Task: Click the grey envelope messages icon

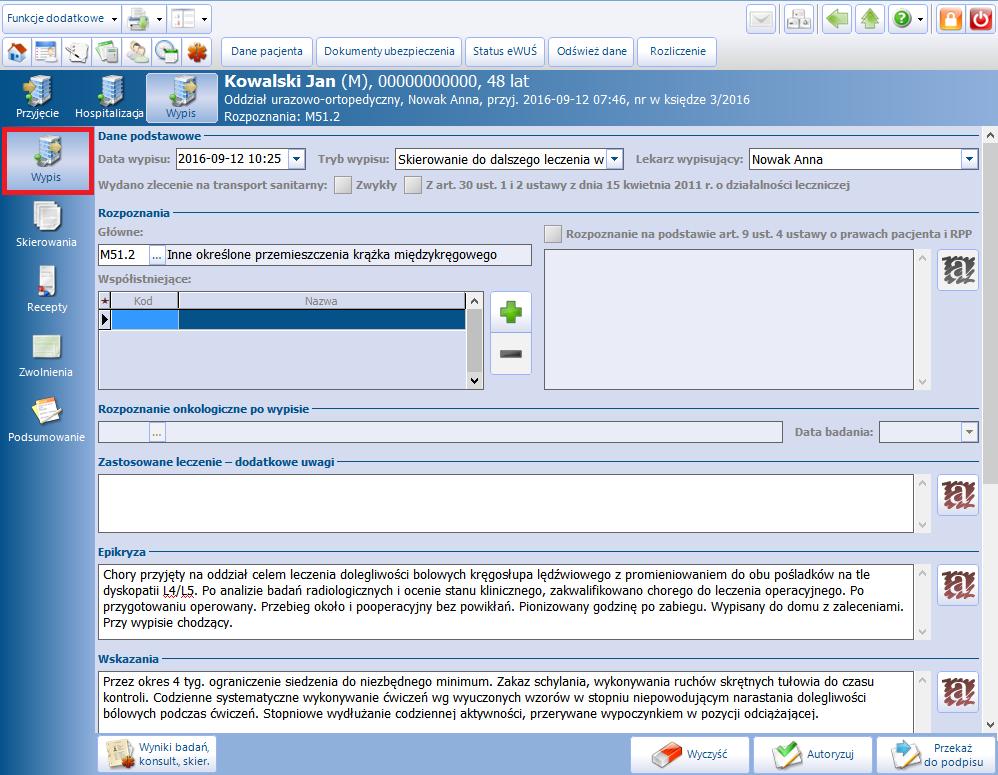Action: tap(761, 19)
